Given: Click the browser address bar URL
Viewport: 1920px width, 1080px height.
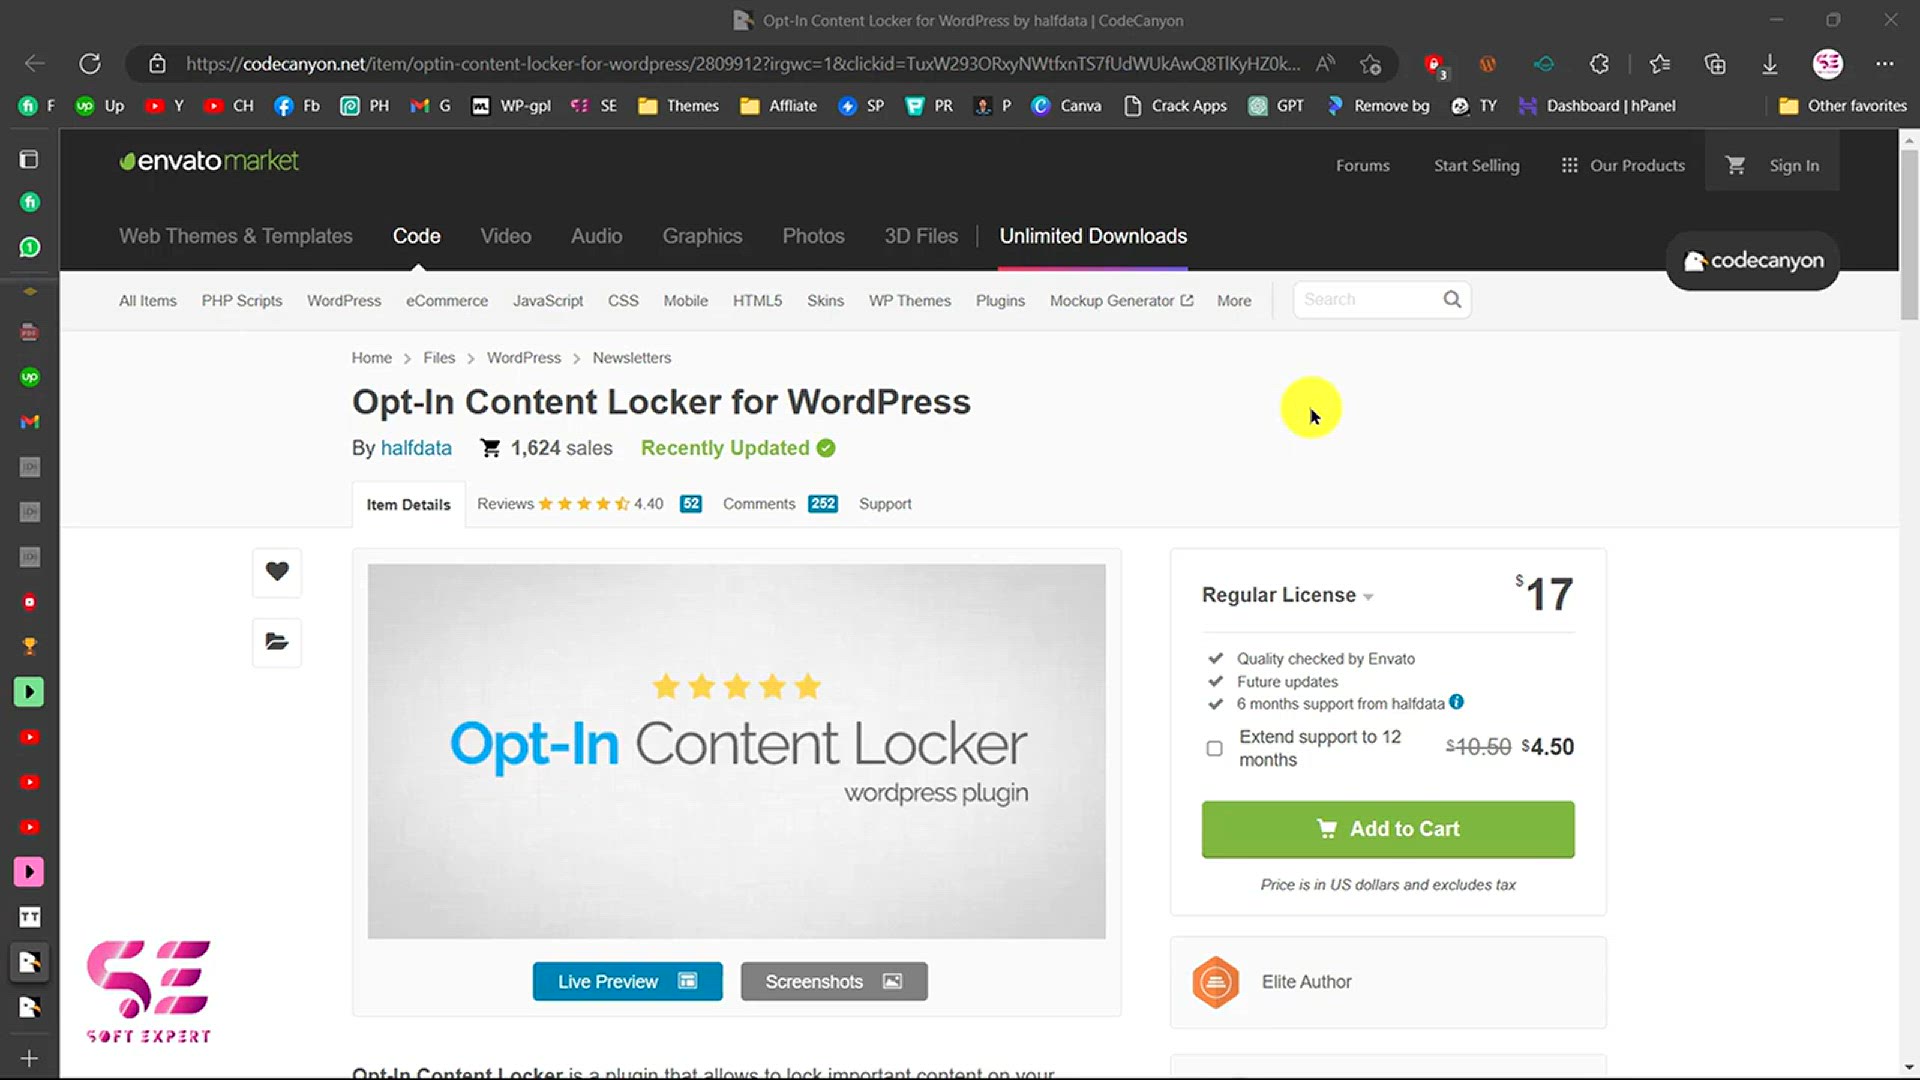Looking at the screenshot, I should pyautogui.click(x=743, y=64).
